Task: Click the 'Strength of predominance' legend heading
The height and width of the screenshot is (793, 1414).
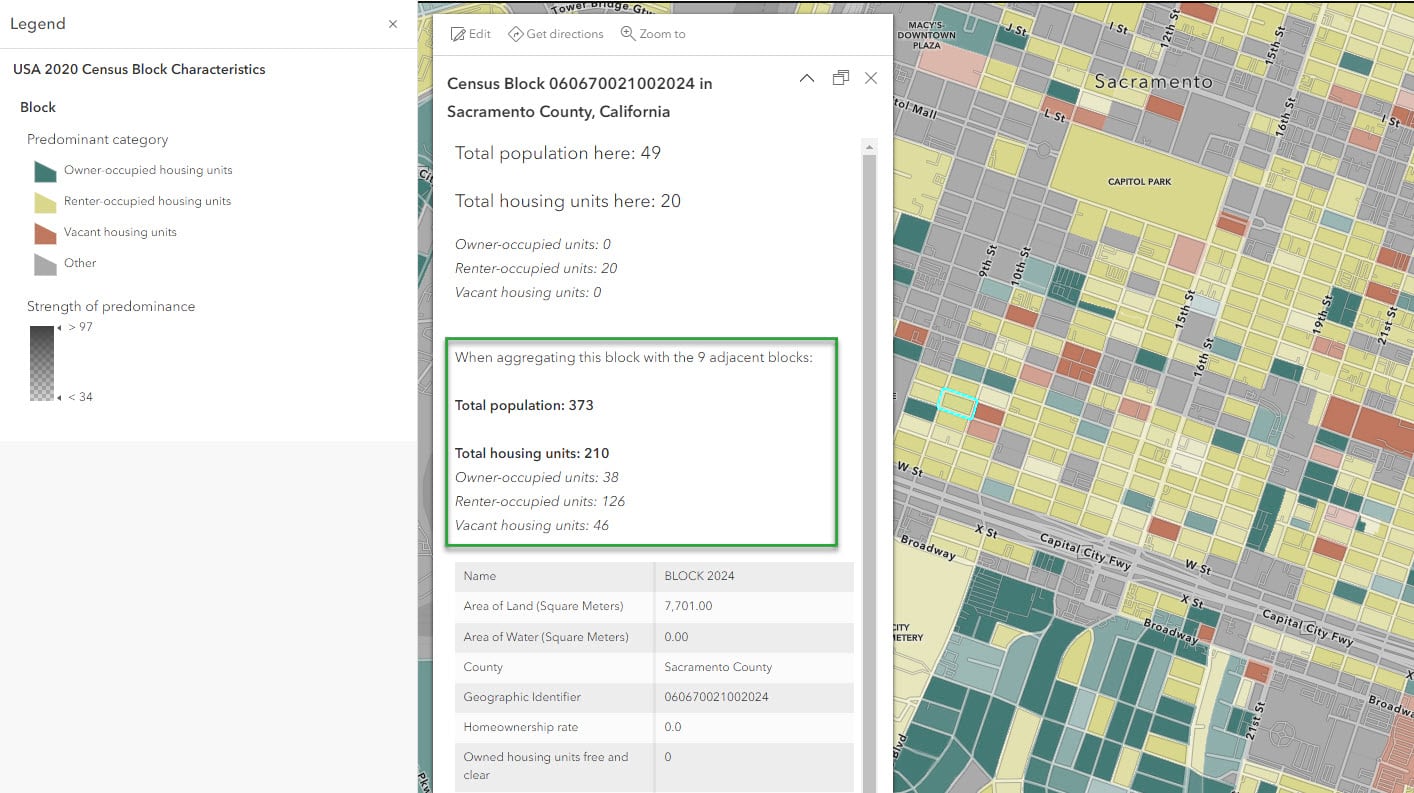Action: [111, 307]
